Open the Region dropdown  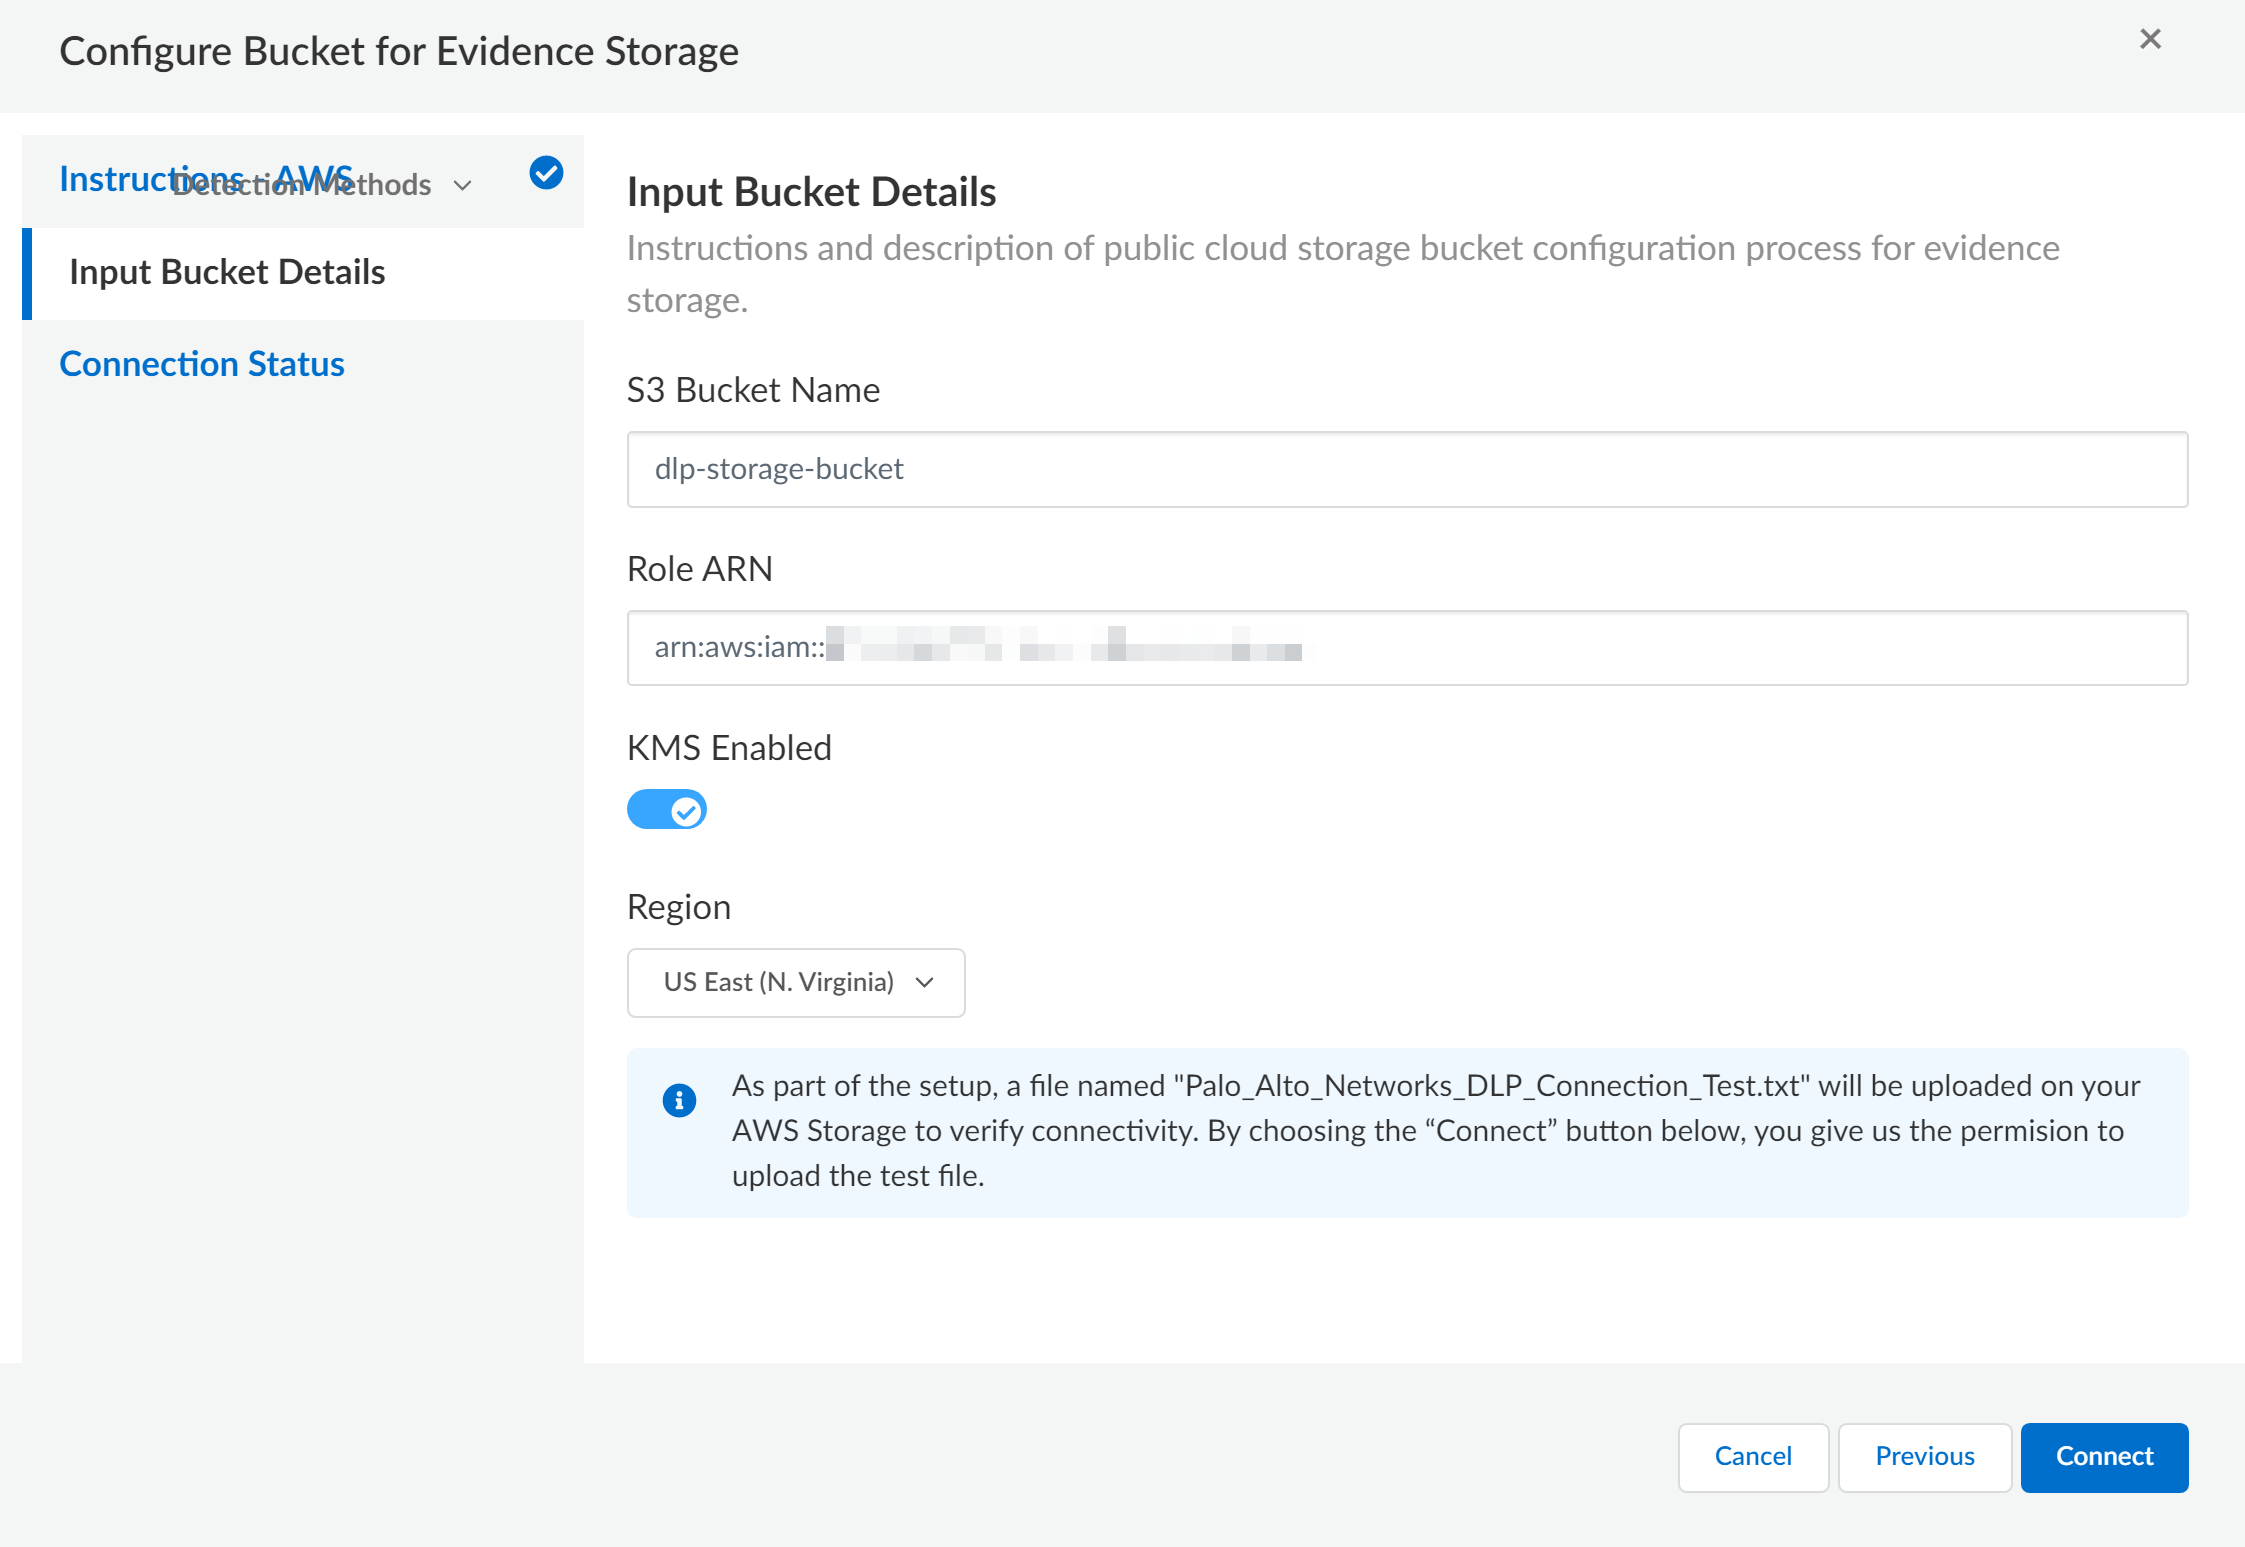click(795, 983)
